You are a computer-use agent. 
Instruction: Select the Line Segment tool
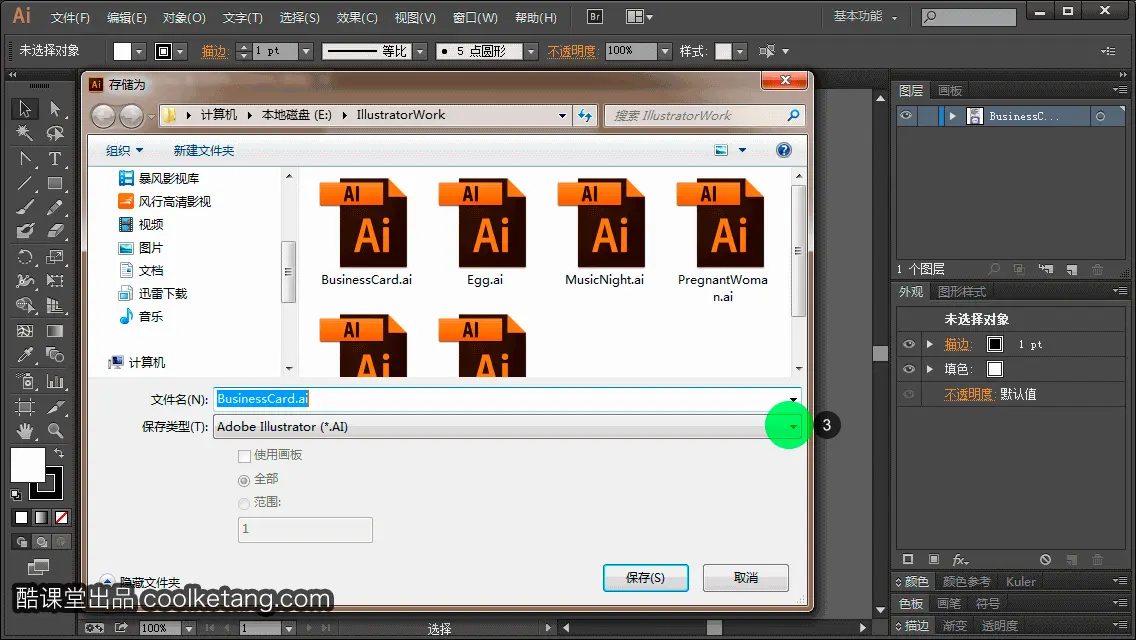pyautogui.click(x=25, y=183)
